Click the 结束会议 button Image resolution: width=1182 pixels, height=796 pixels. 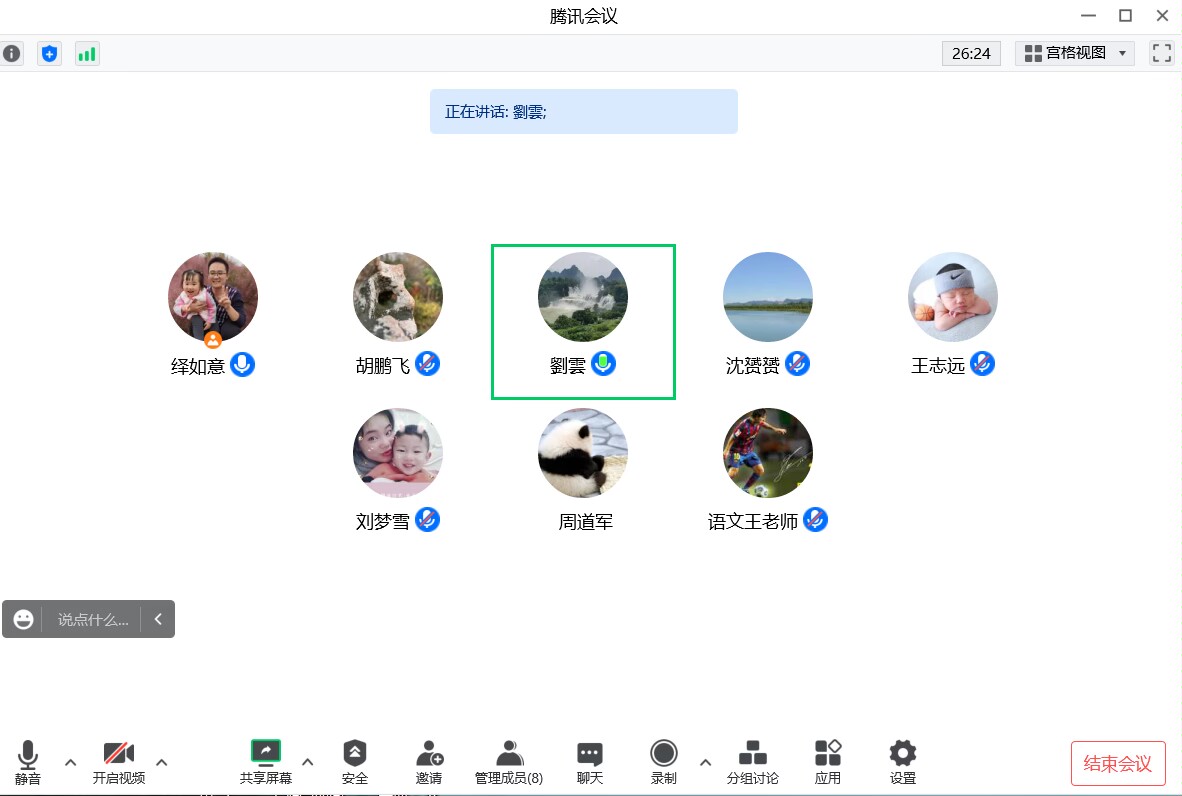[1118, 764]
